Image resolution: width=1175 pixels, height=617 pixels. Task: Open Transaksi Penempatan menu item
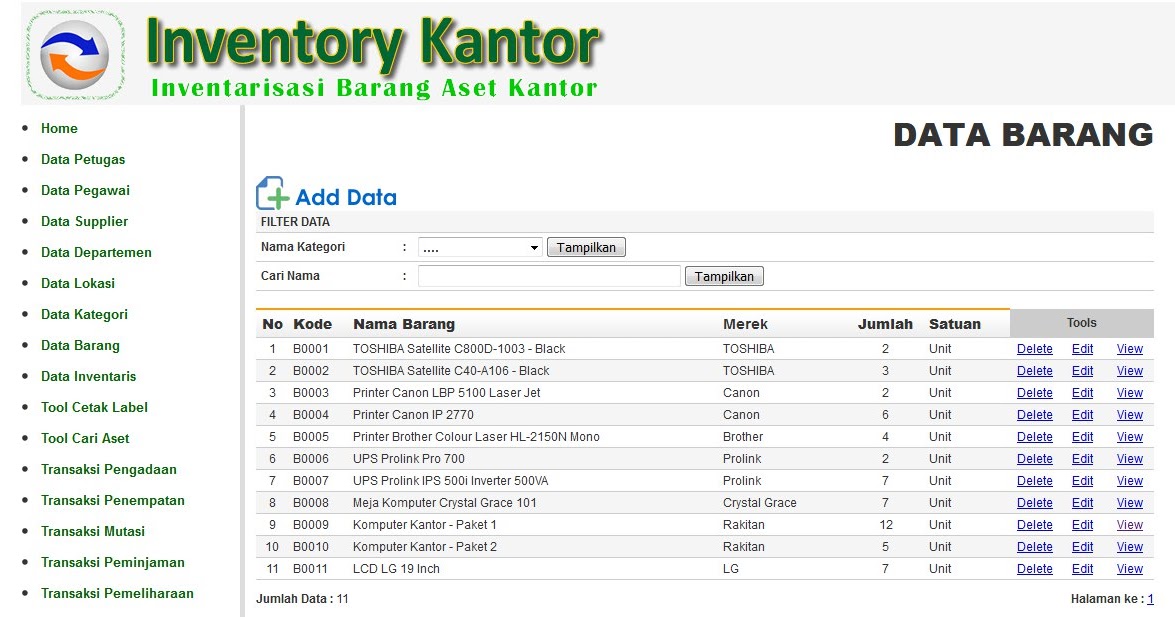(x=113, y=500)
